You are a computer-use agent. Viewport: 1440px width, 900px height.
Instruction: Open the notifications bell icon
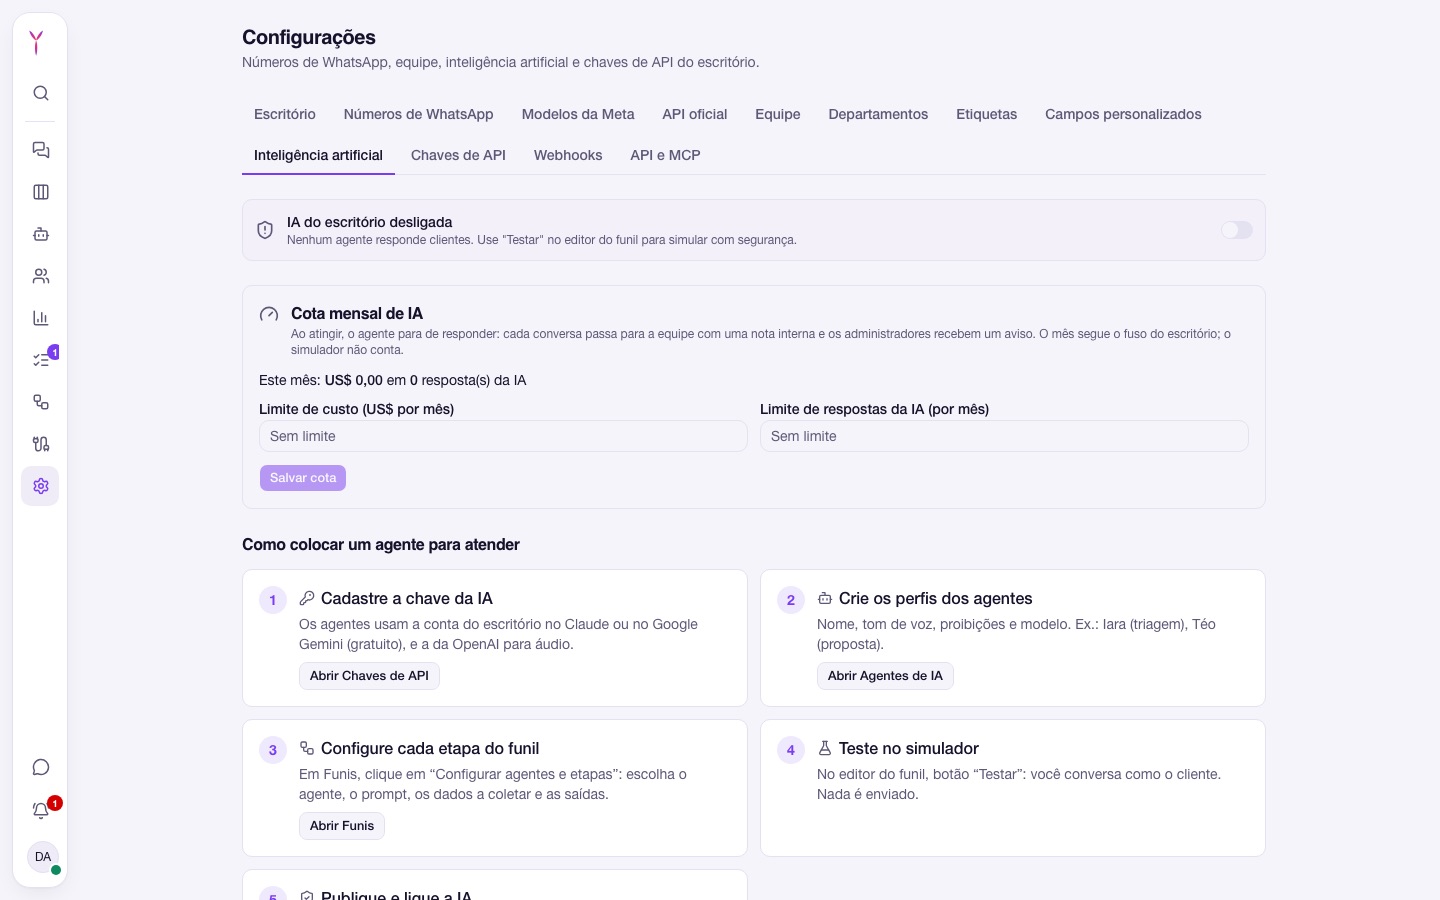41,811
